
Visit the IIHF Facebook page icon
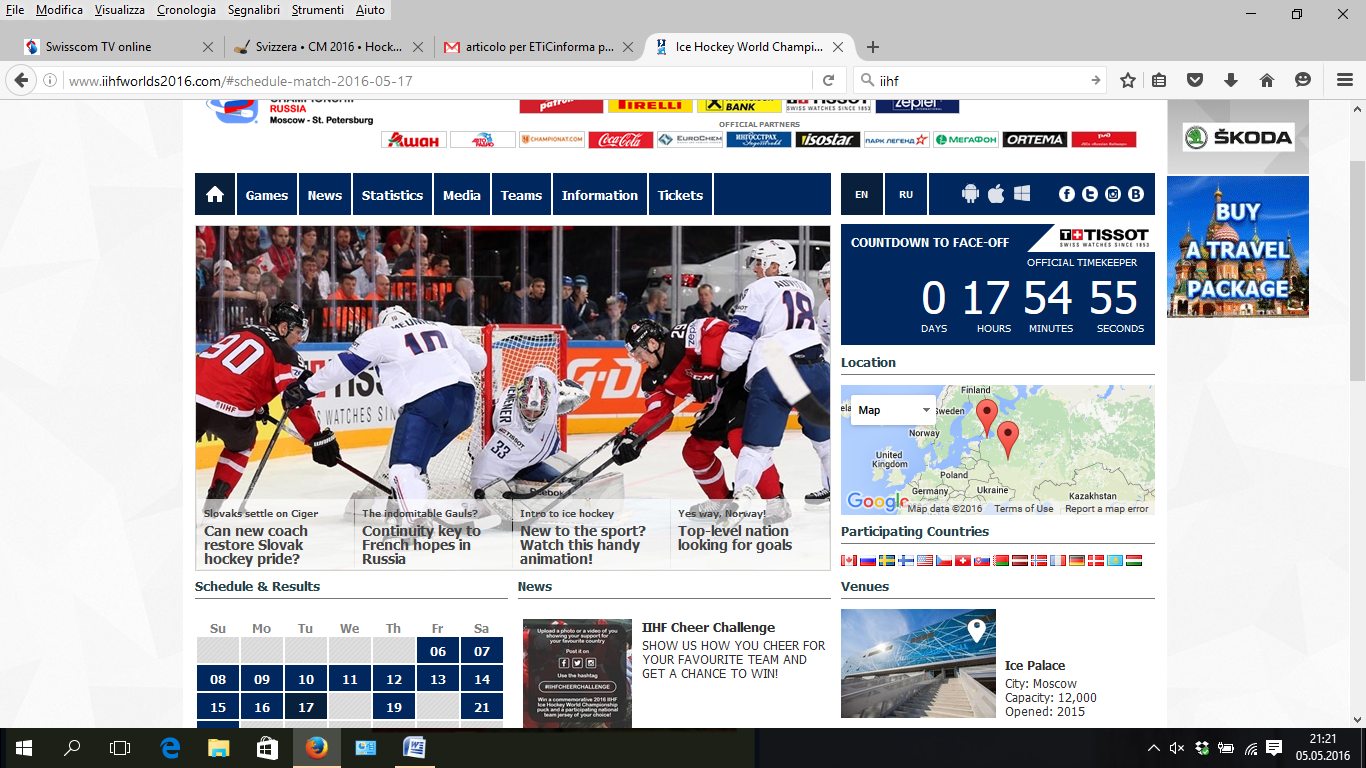coord(1067,195)
